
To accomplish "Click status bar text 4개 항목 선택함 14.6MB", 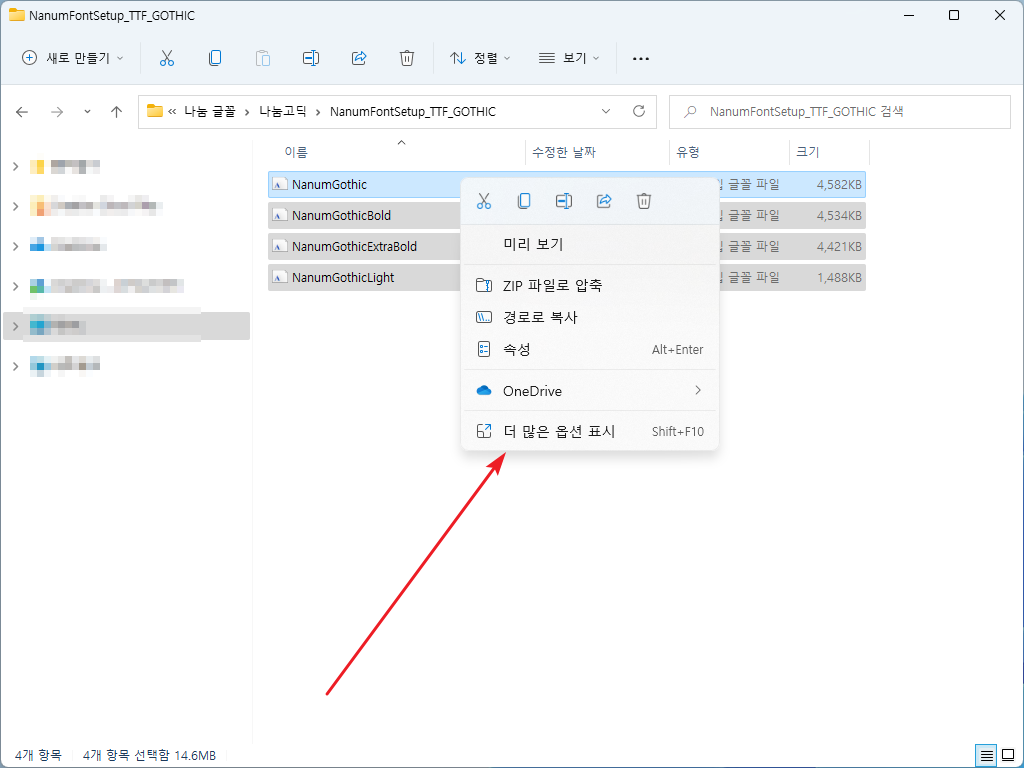I will [149, 756].
